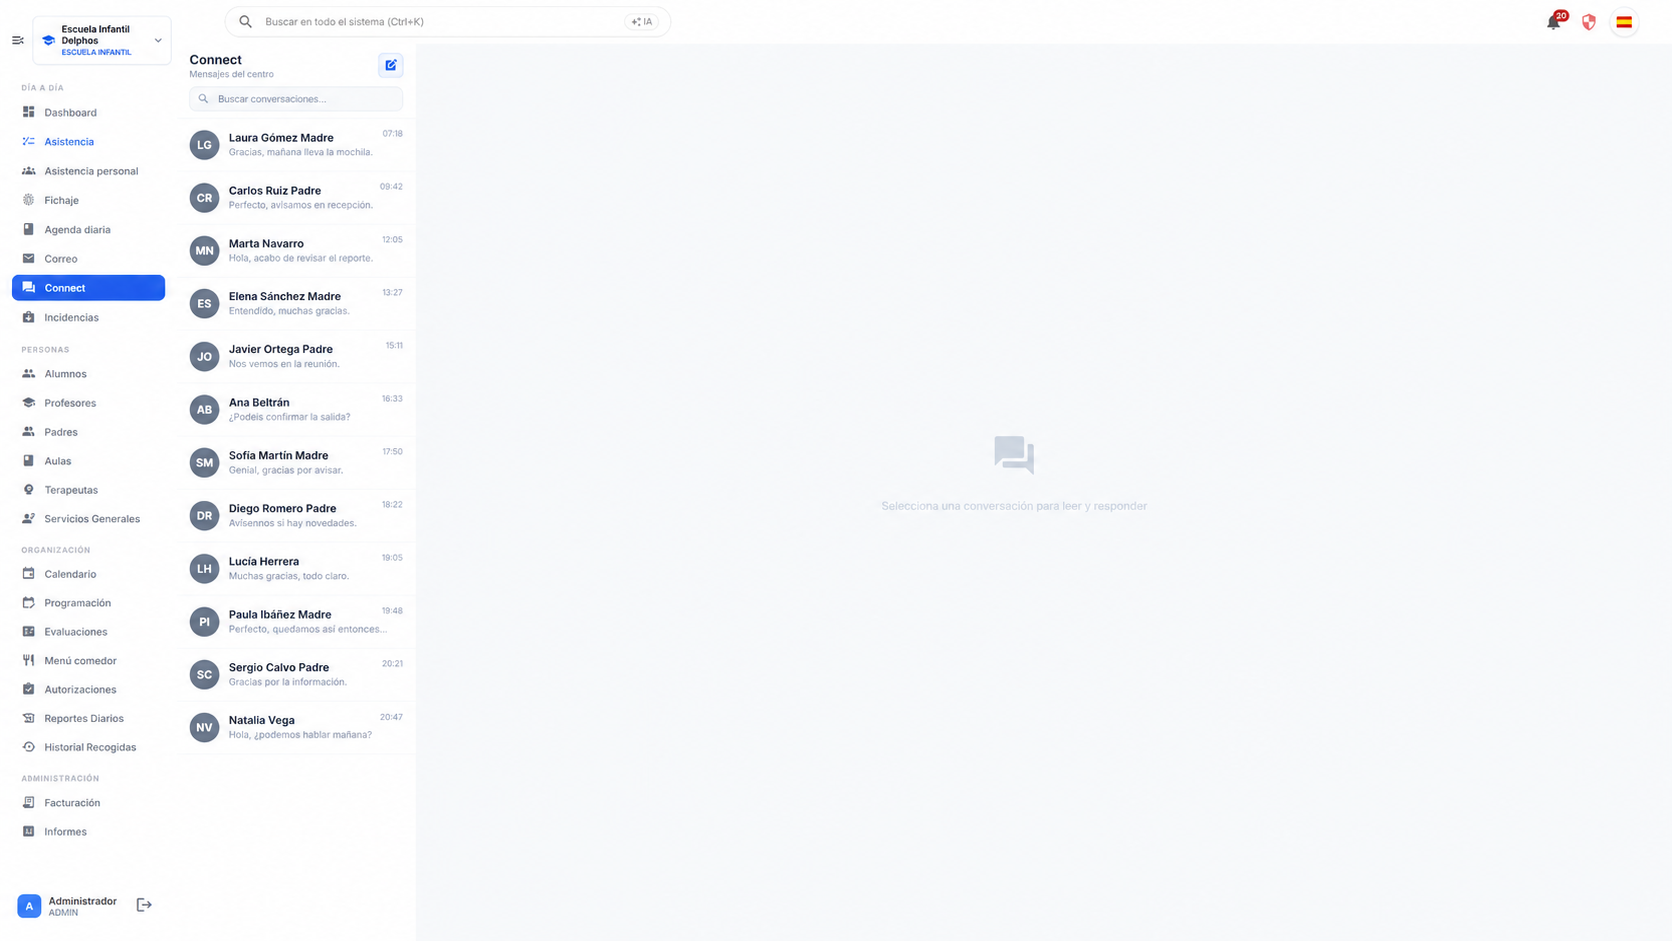Click the Alumnos icon in sidebar
This screenshot has height=941, width=1672.
(29, 374)
